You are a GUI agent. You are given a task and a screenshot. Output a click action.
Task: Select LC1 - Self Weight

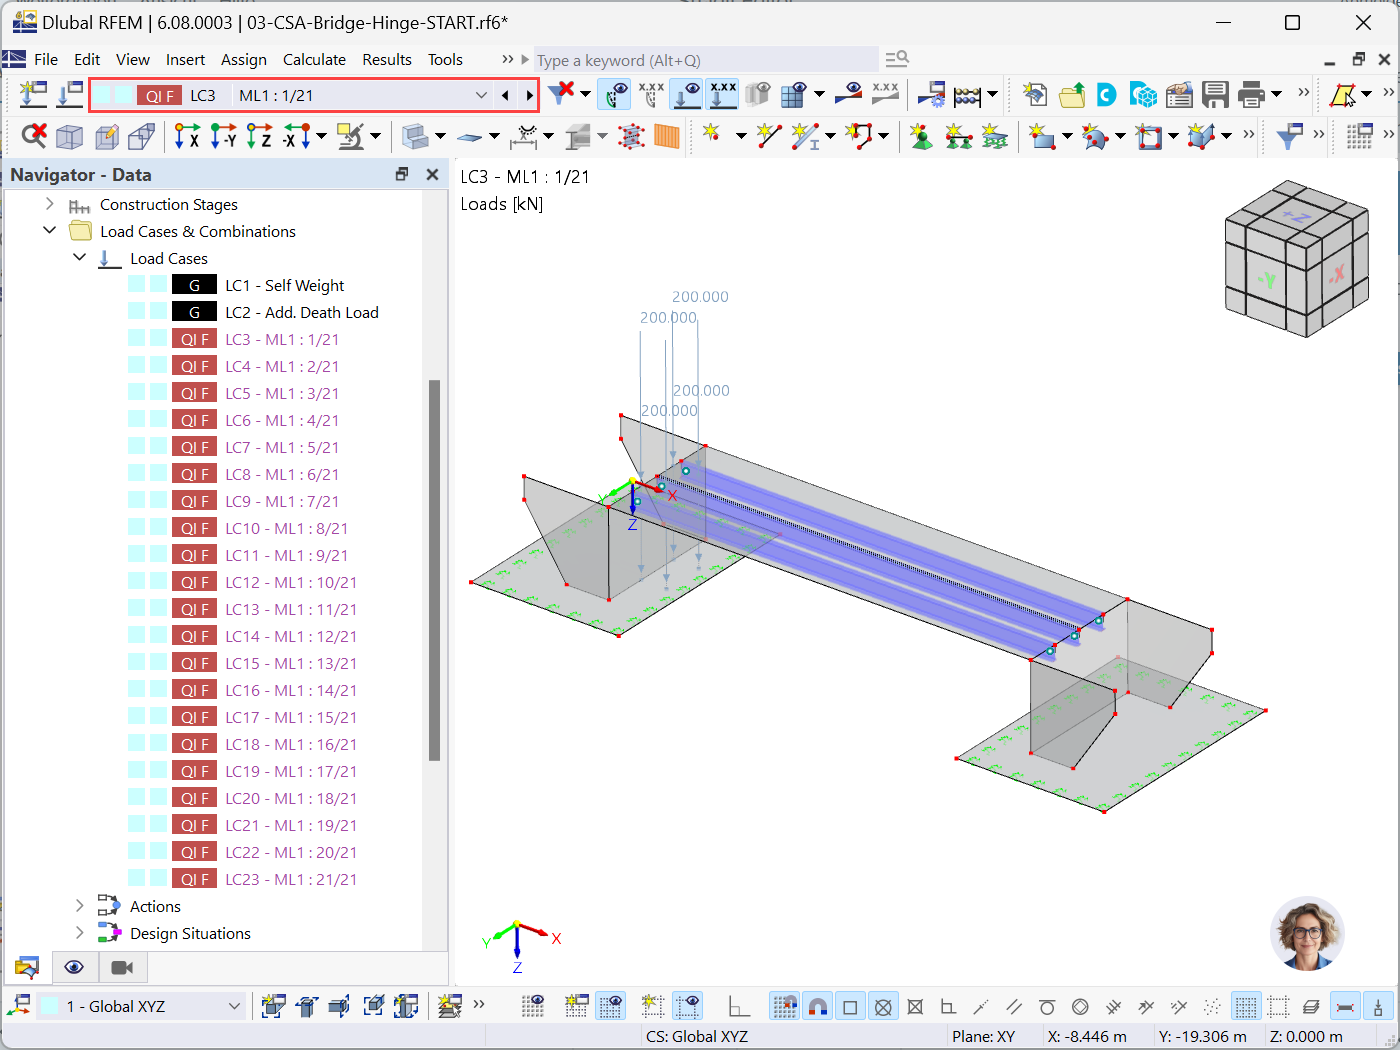click(284, 285)
